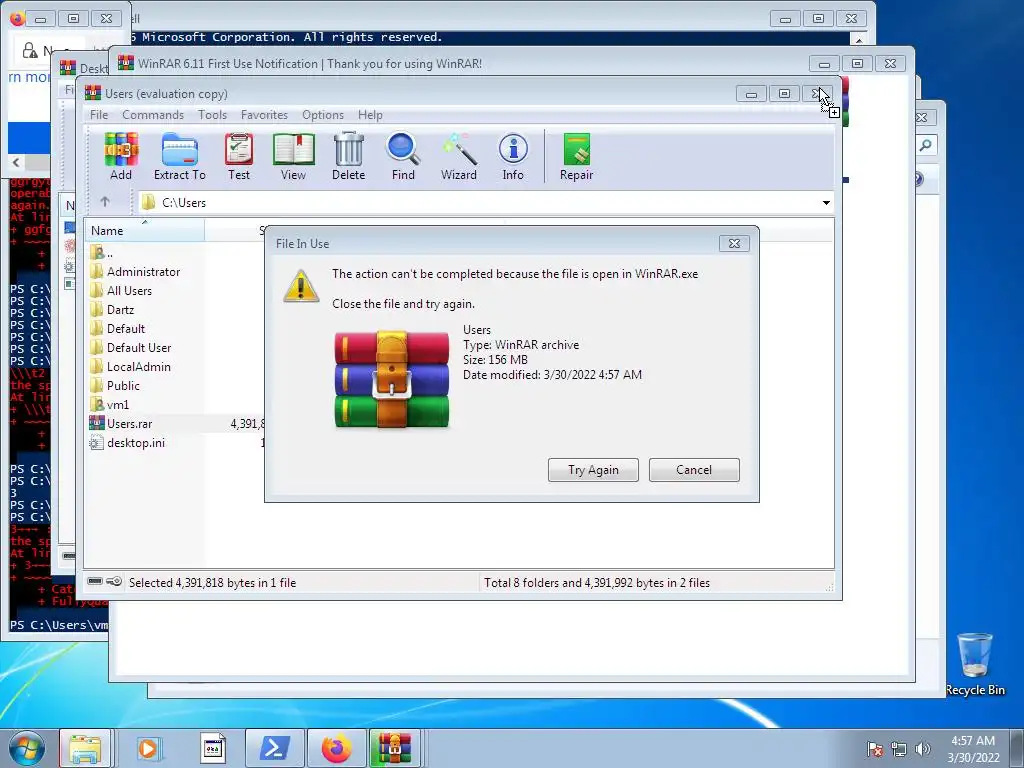Expand the C:\Users address dropdown
1024x768 pixels.
(826, 202)
